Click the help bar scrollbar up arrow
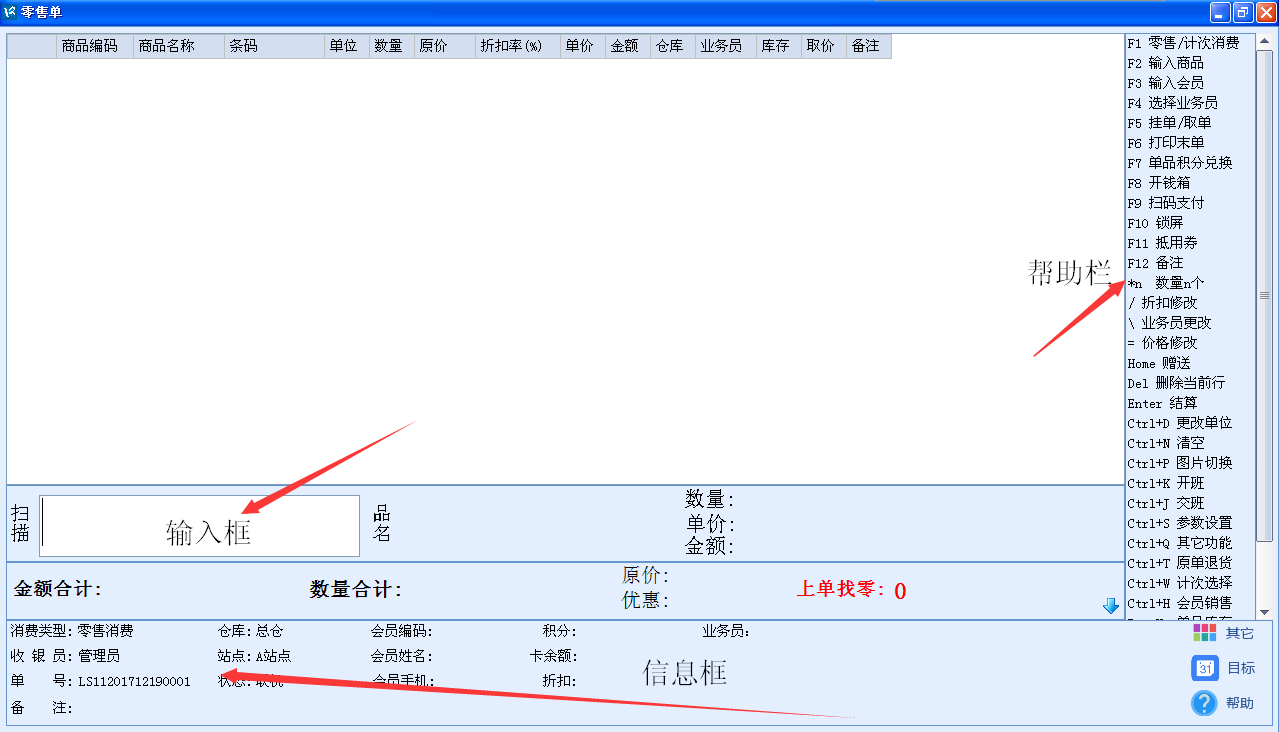1279x732 pixels. point(1265,42)
